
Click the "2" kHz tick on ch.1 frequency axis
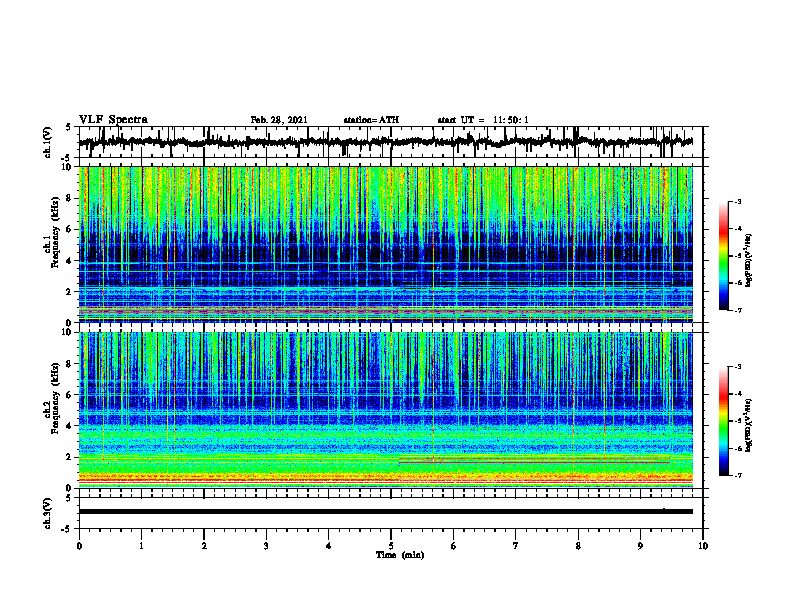tap(70, 292)
